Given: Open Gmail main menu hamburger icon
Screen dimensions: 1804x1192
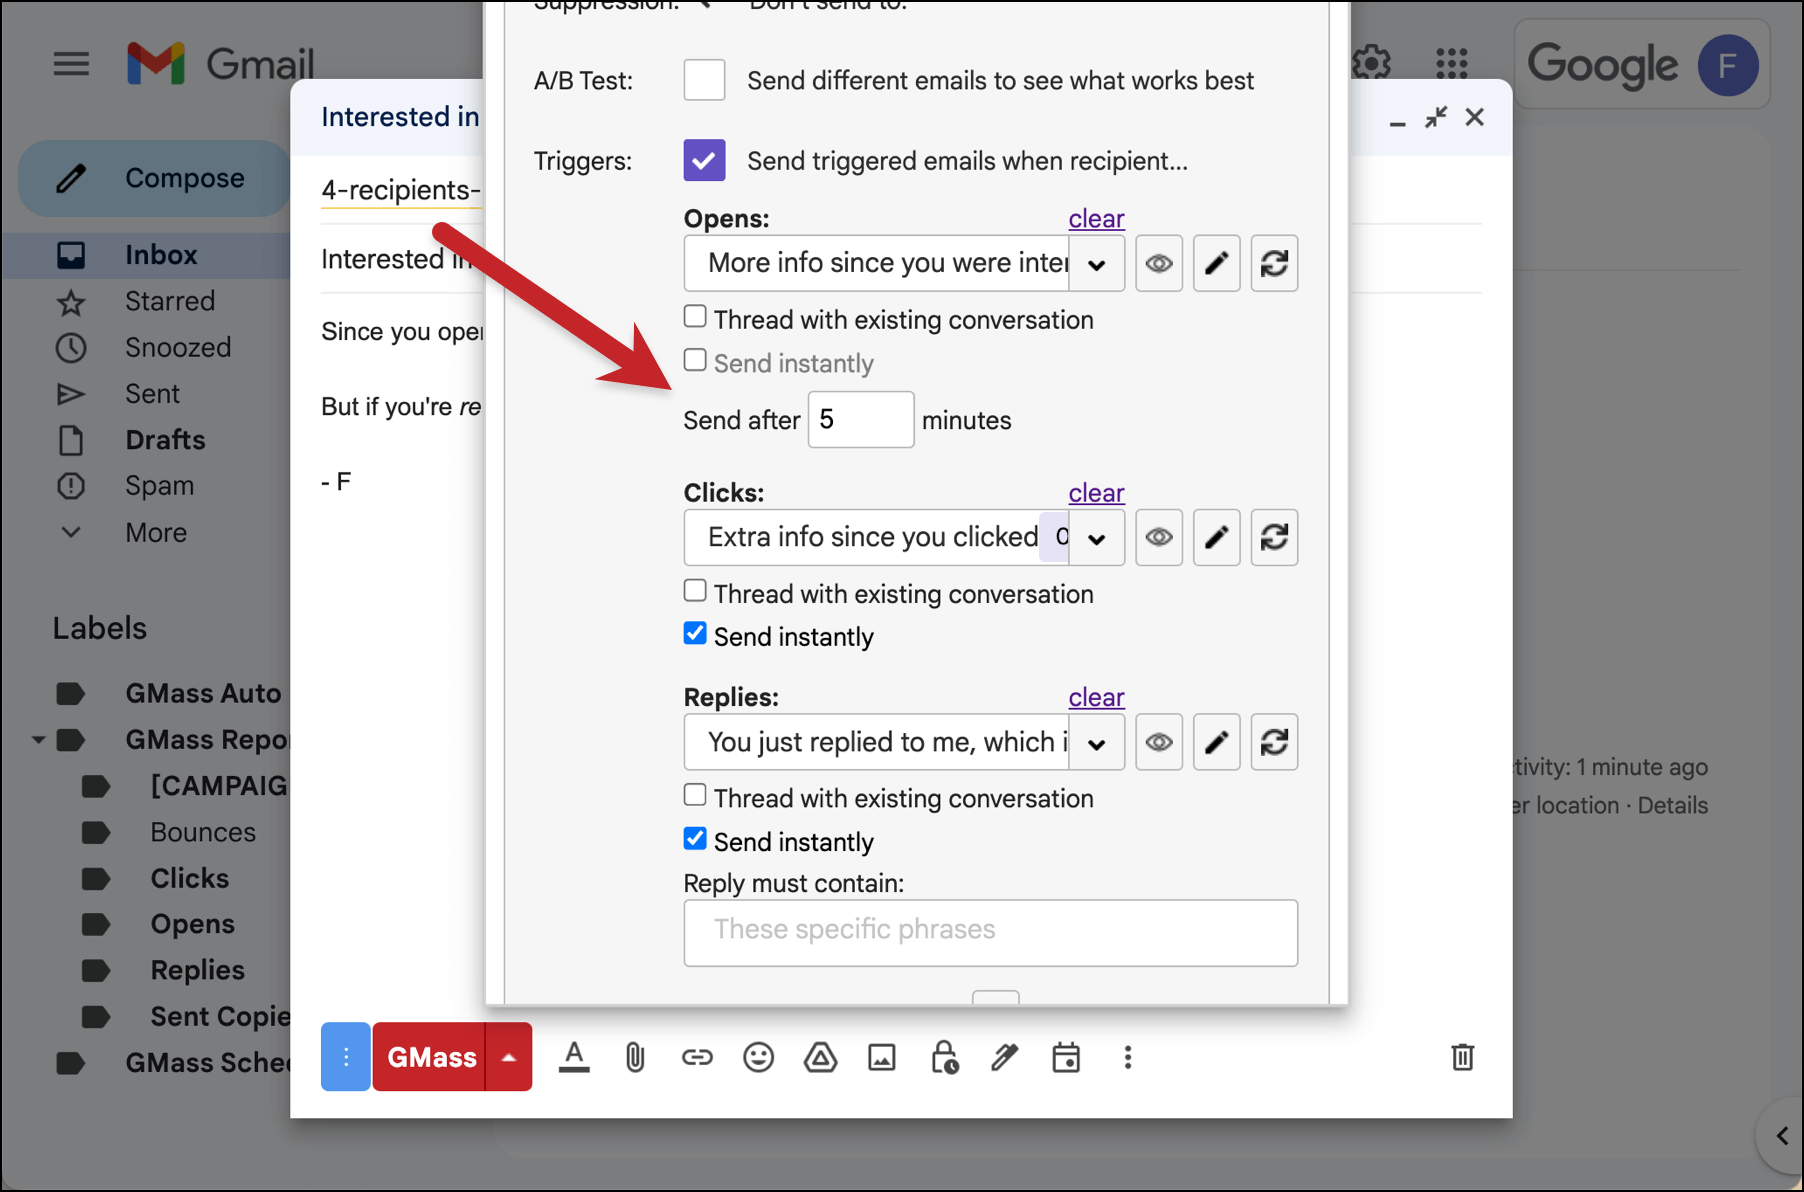Looking at the screenshot, I should click(x=71, y=65).
